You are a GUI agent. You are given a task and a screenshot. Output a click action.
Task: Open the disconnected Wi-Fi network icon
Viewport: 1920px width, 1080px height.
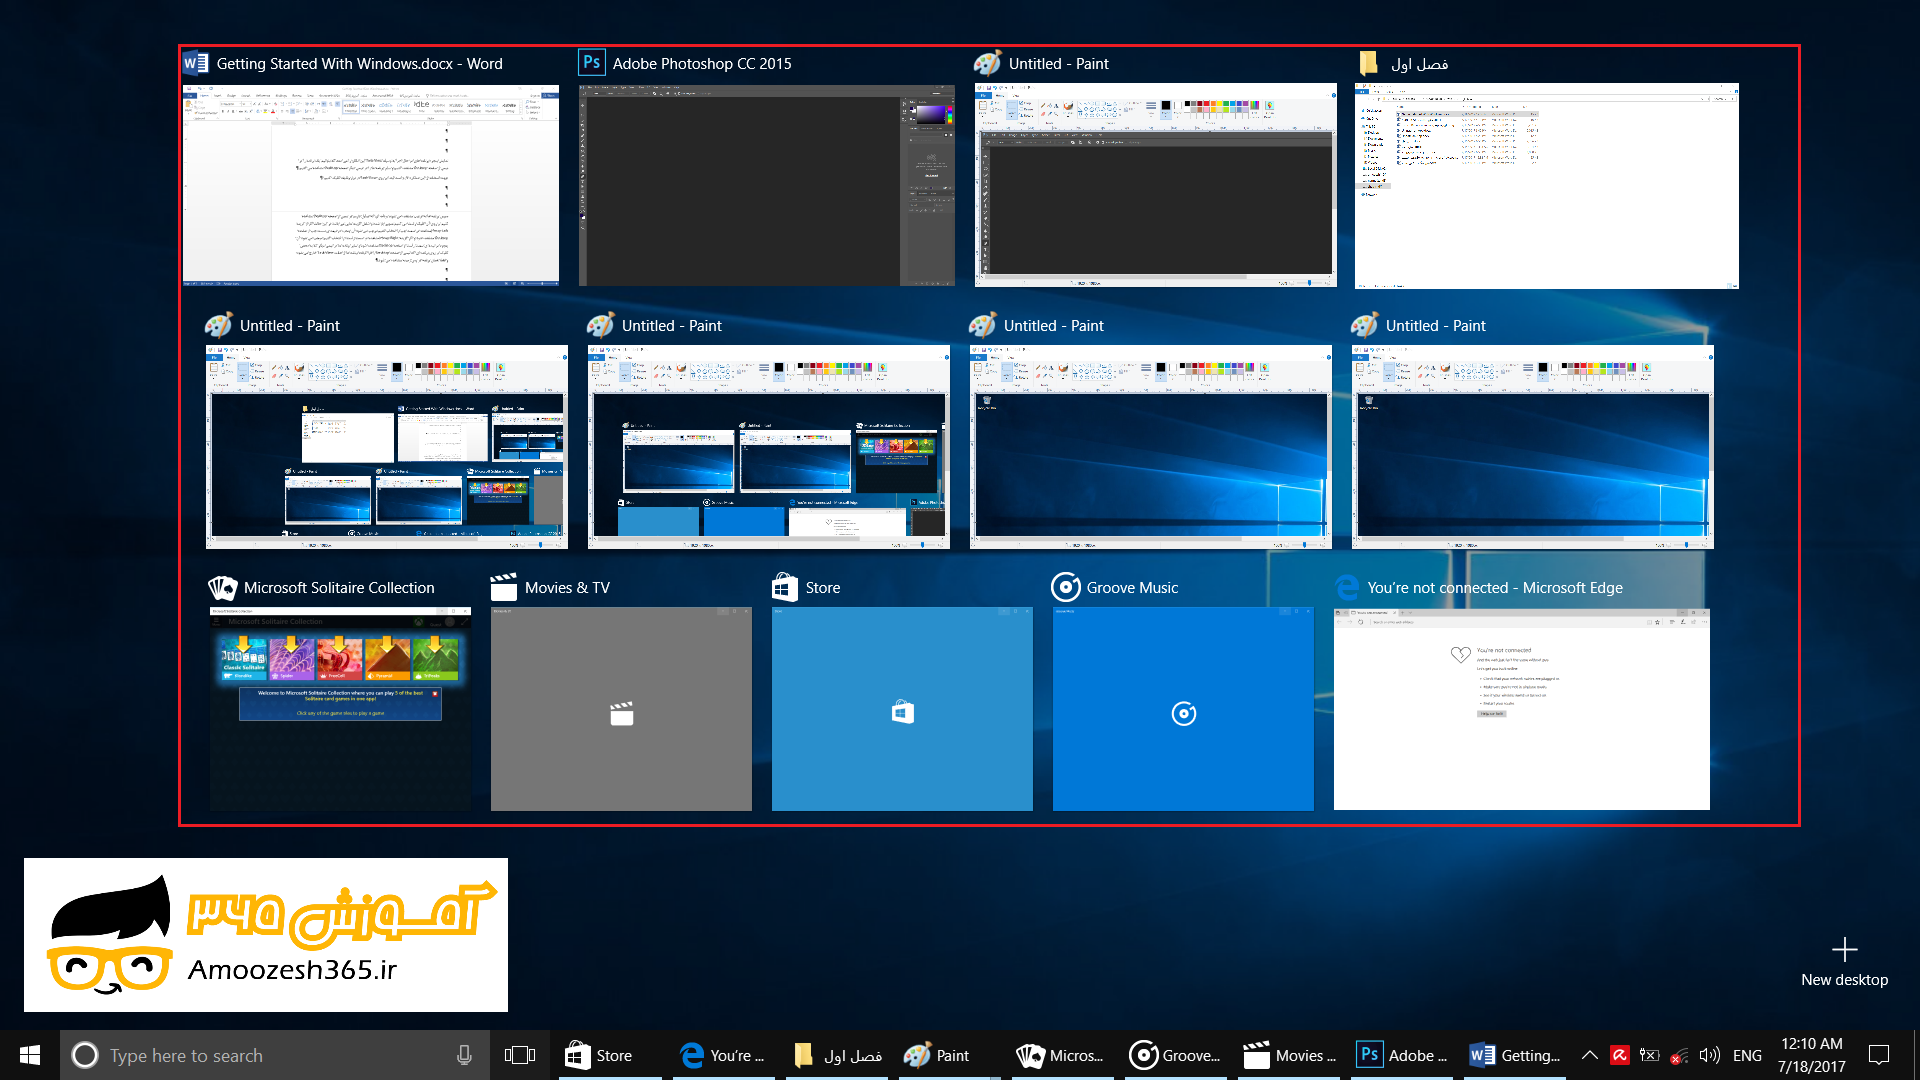pyautogui.click(x=1680, y=1055)
